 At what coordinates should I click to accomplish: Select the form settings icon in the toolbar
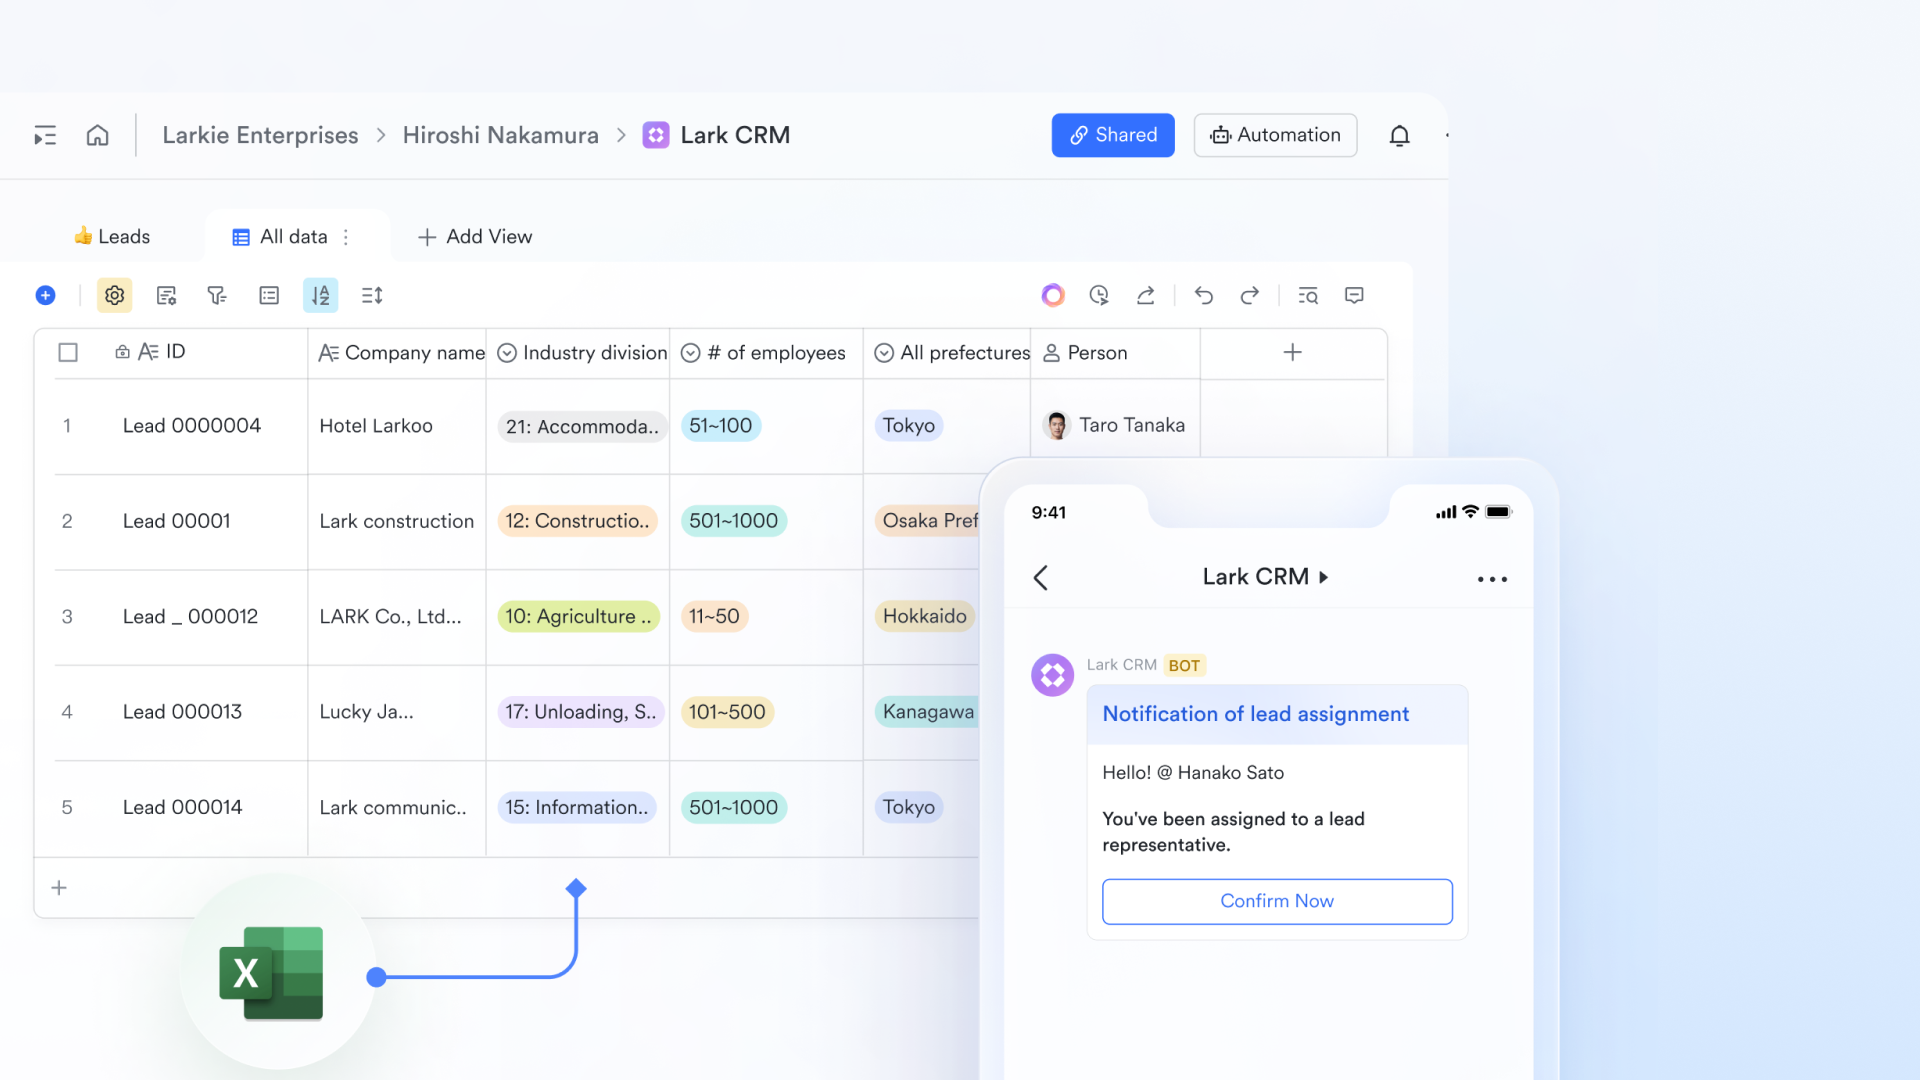[x=166, y=295]
